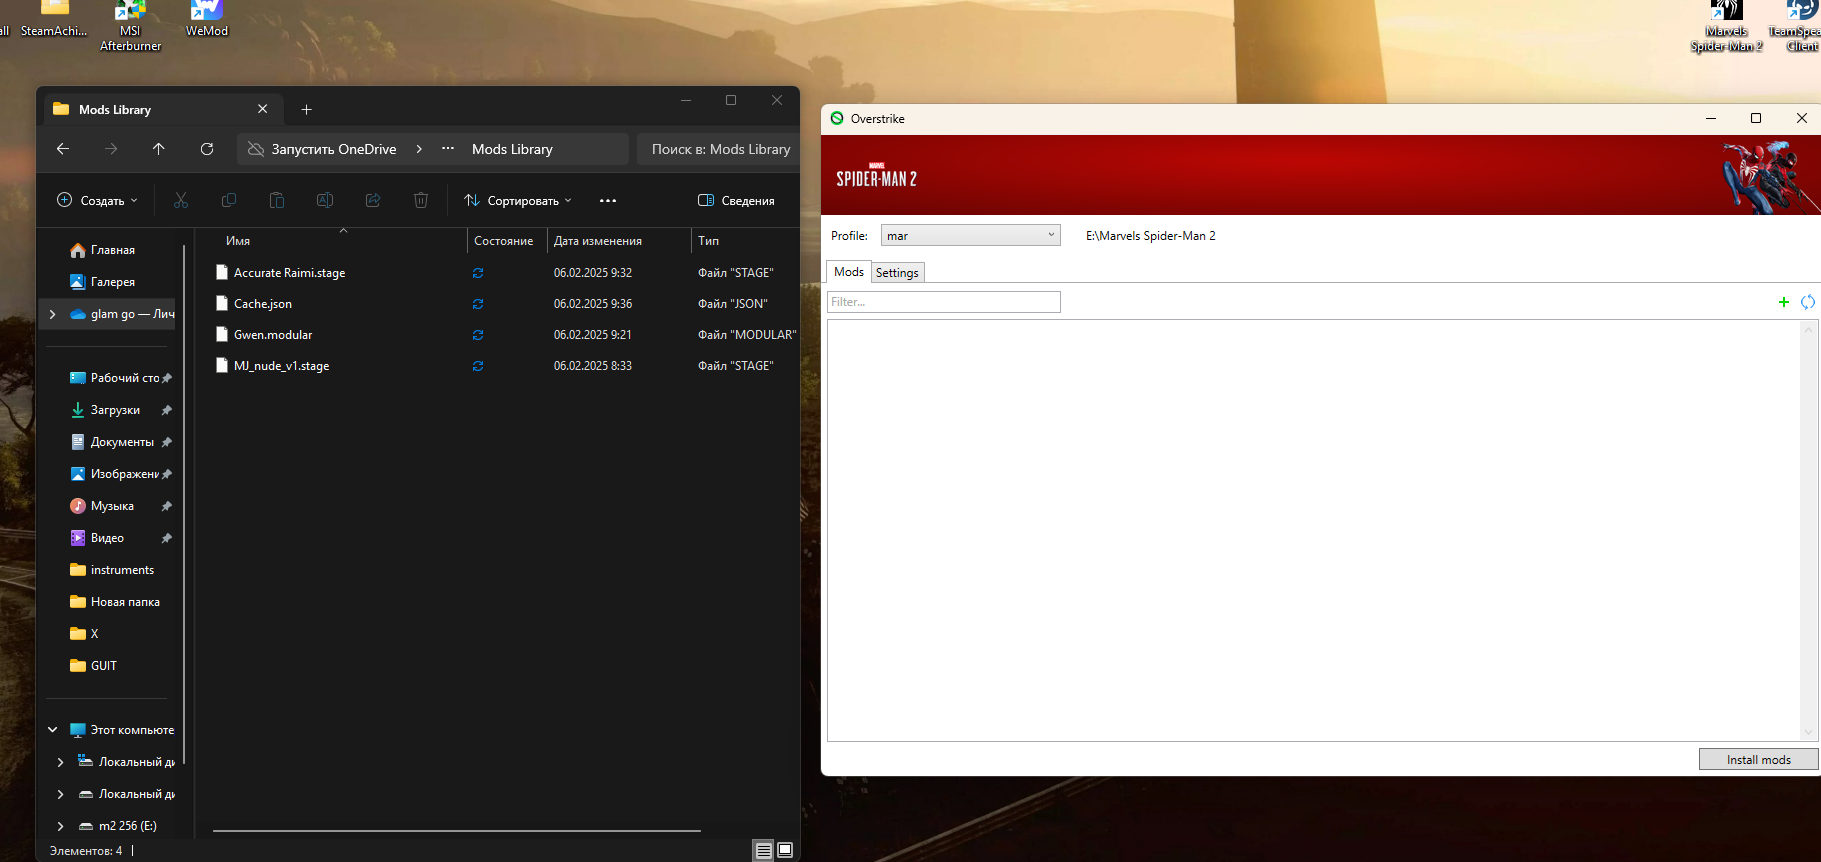Expand the Сортировать sort dropdown
Viewport: 1821px width, 862px height.
pyautogui.click(x=518, y=201)
